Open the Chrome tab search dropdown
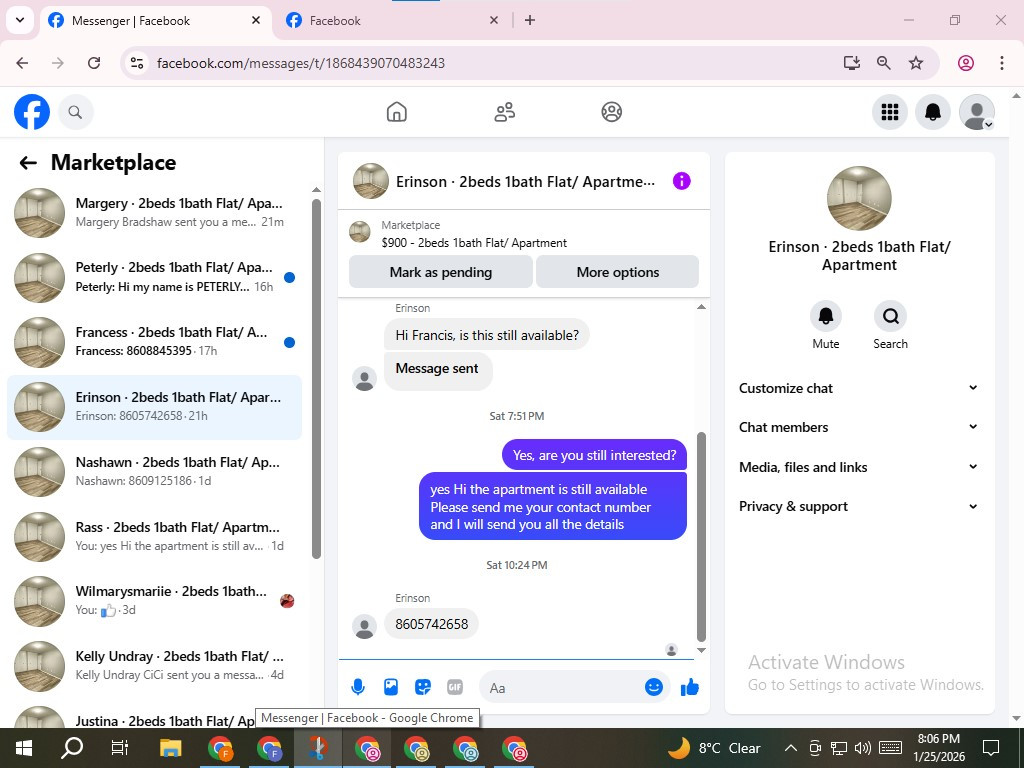 [20, 20]
